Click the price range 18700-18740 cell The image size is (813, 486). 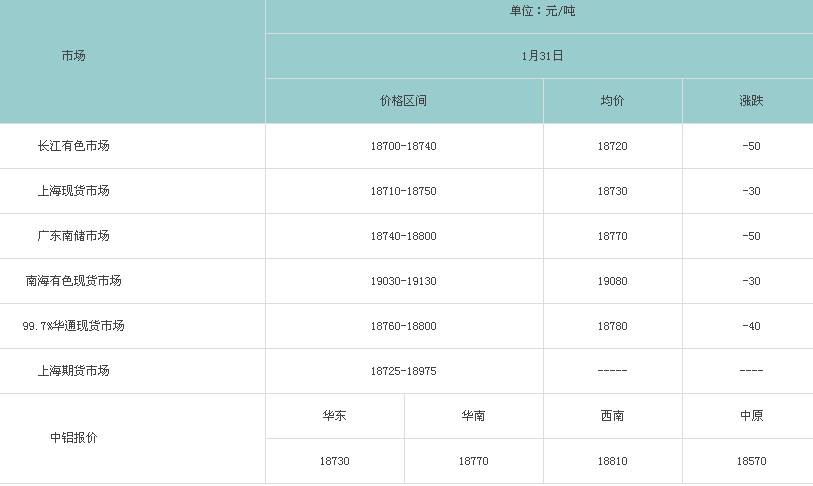[x=403, y=146]
